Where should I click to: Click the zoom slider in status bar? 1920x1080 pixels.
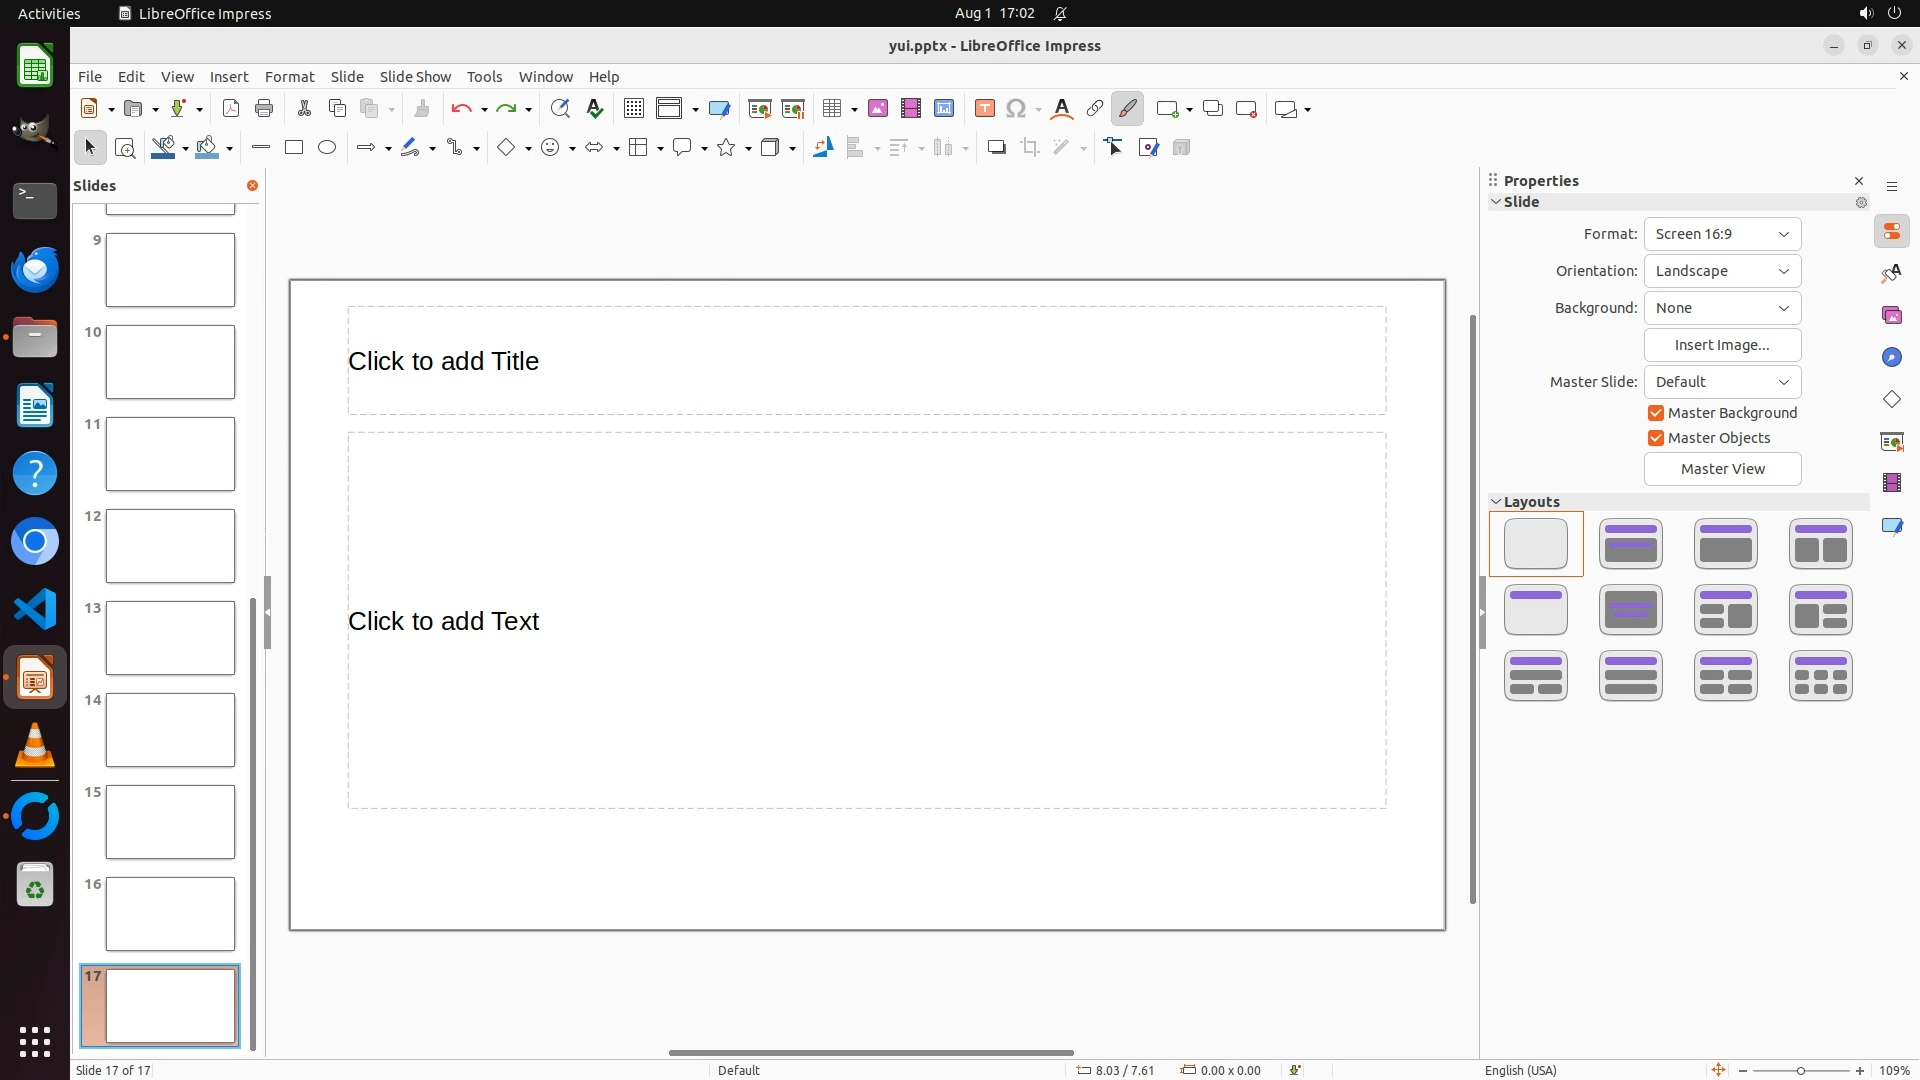(1800, 1071)
